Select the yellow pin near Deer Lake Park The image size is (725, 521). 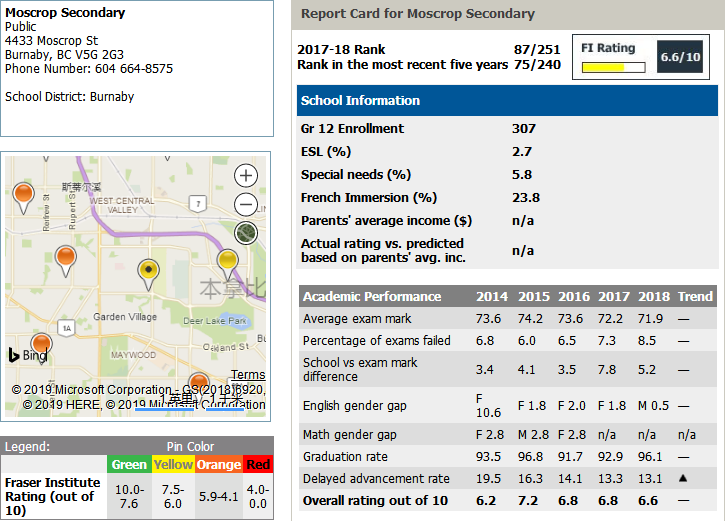[x=228, y=261]
